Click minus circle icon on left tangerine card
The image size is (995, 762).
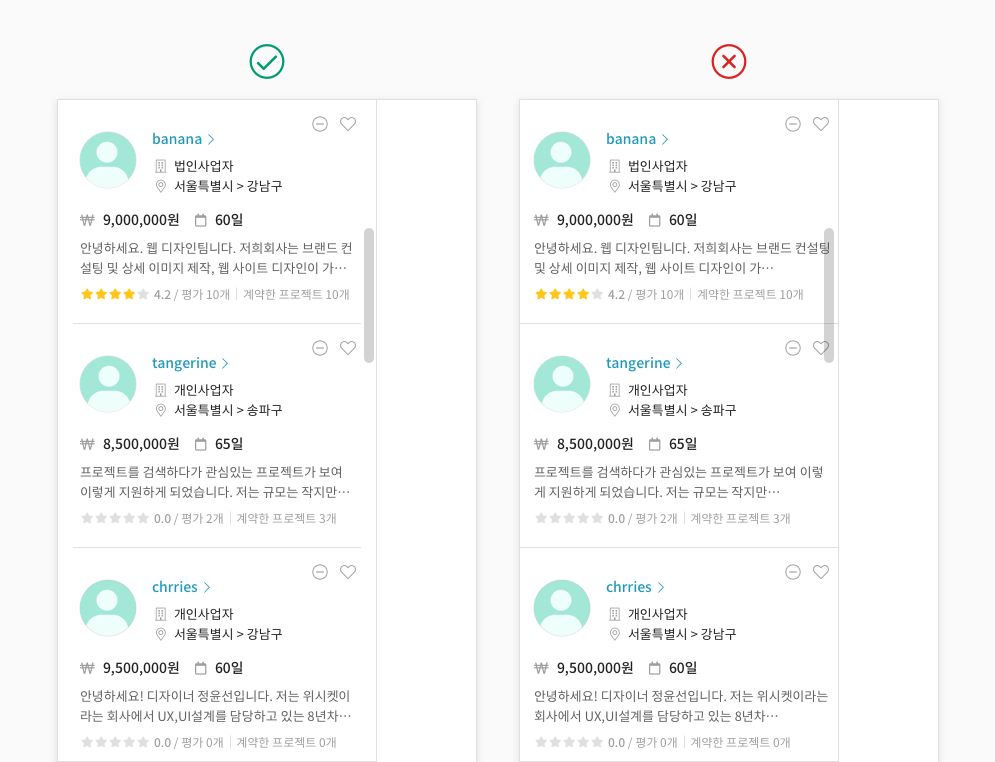(320, 348)
